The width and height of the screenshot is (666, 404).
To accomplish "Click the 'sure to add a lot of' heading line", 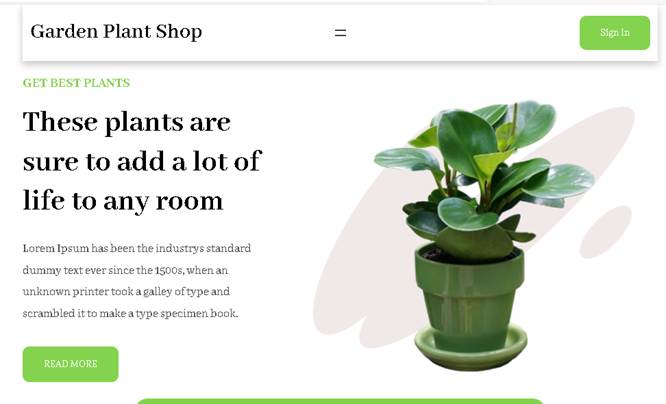I will [142, 161].
